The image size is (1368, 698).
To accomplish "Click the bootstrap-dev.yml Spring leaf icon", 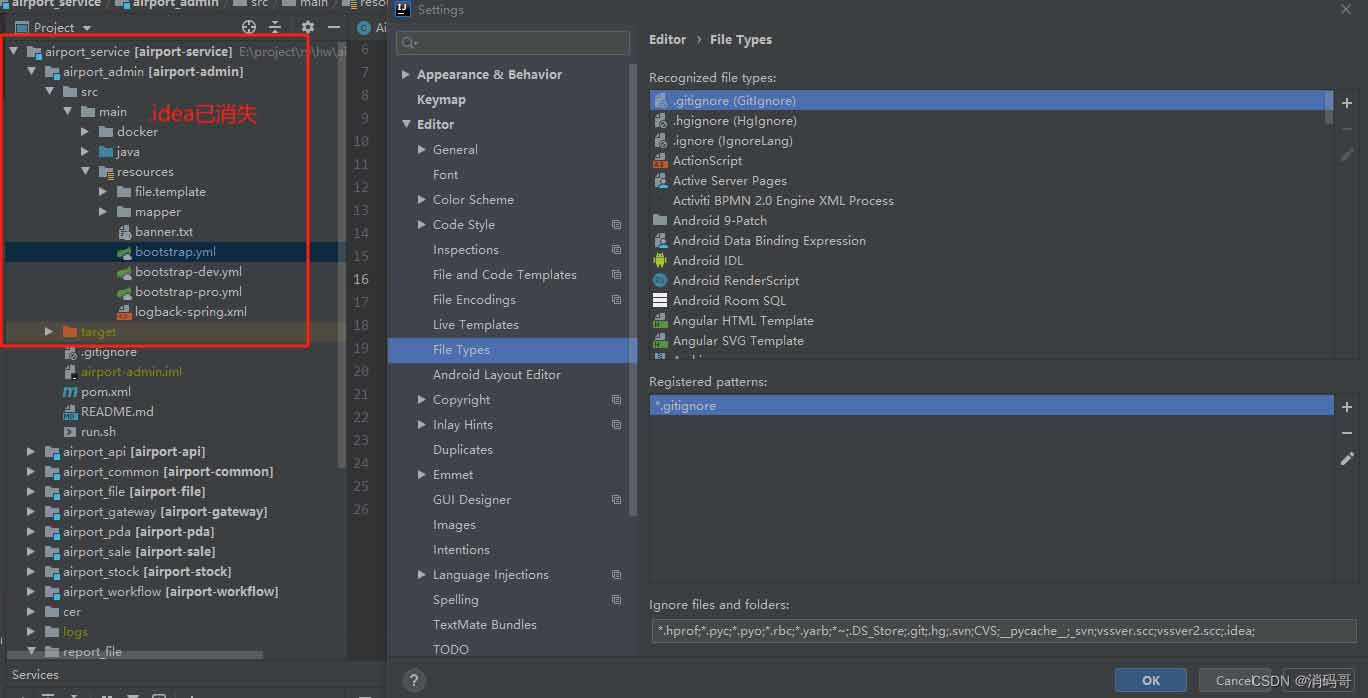I will coord(124,272).
